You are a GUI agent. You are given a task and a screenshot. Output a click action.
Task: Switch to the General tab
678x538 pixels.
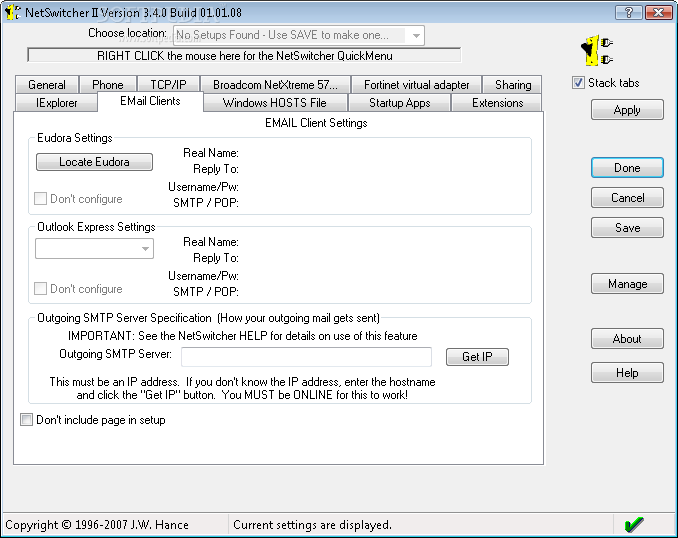[47, 85]
